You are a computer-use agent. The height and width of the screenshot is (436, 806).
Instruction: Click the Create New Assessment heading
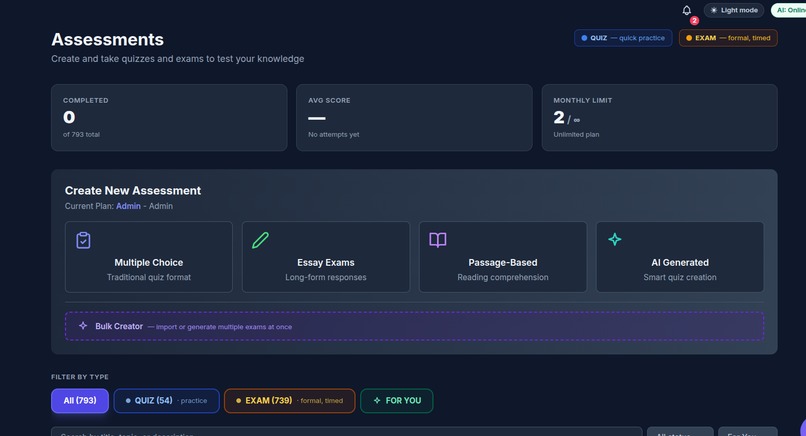[133, 191]
